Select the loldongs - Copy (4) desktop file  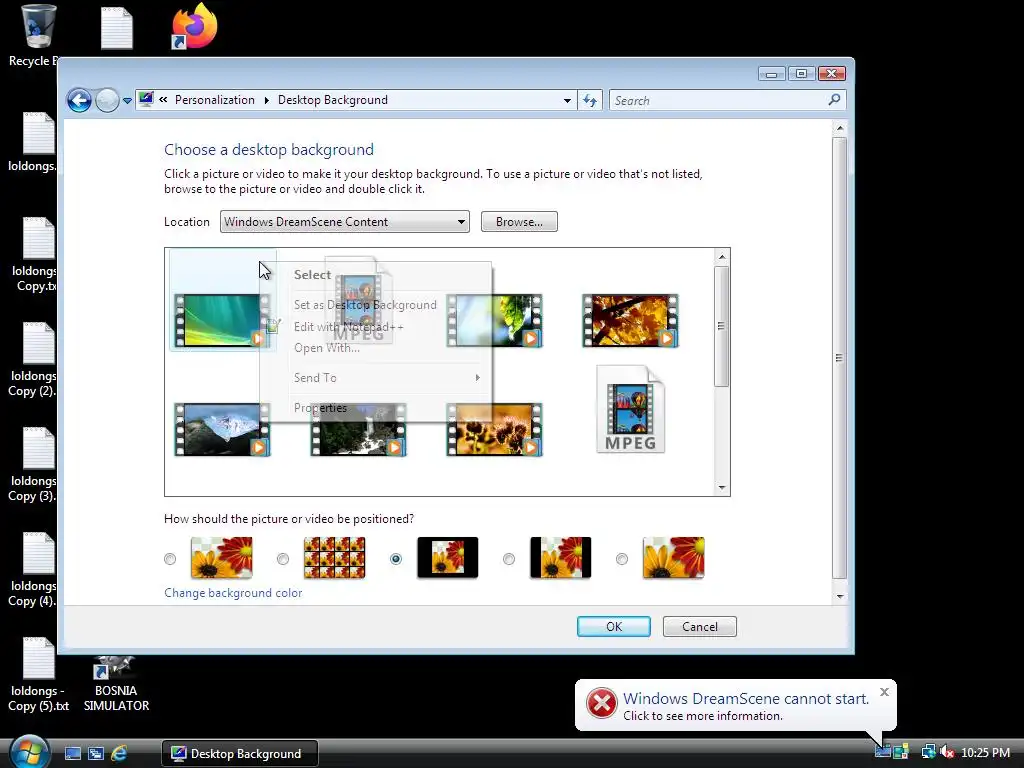[33, 569]
